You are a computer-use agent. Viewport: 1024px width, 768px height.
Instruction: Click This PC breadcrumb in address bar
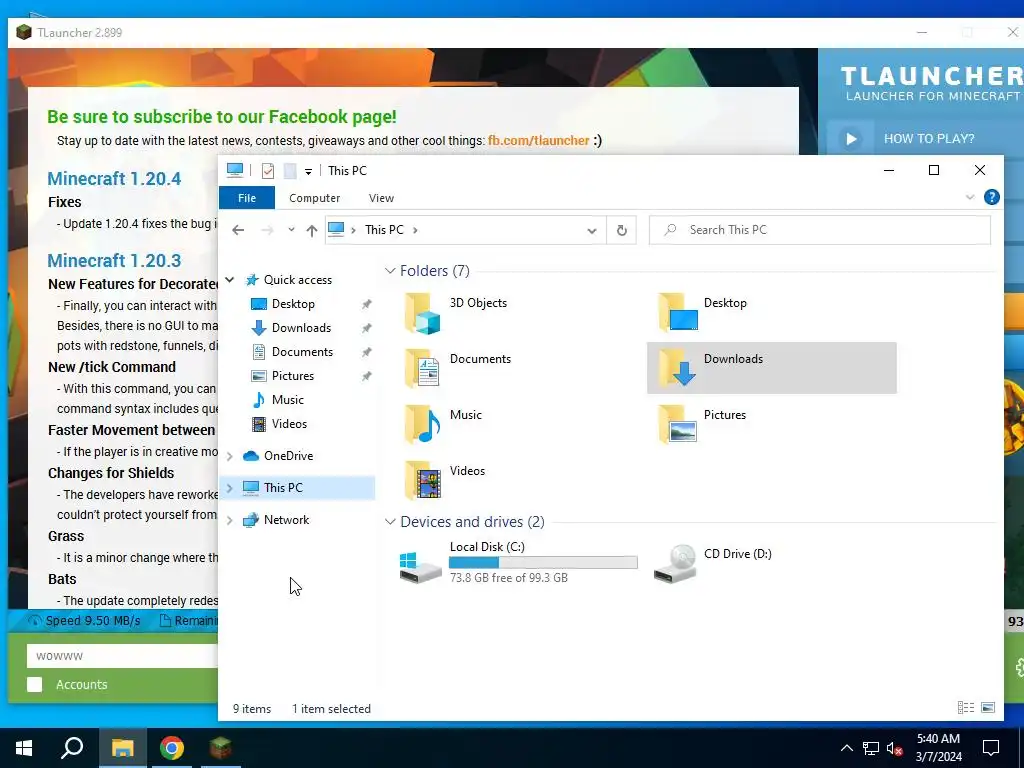click(384, 230)
